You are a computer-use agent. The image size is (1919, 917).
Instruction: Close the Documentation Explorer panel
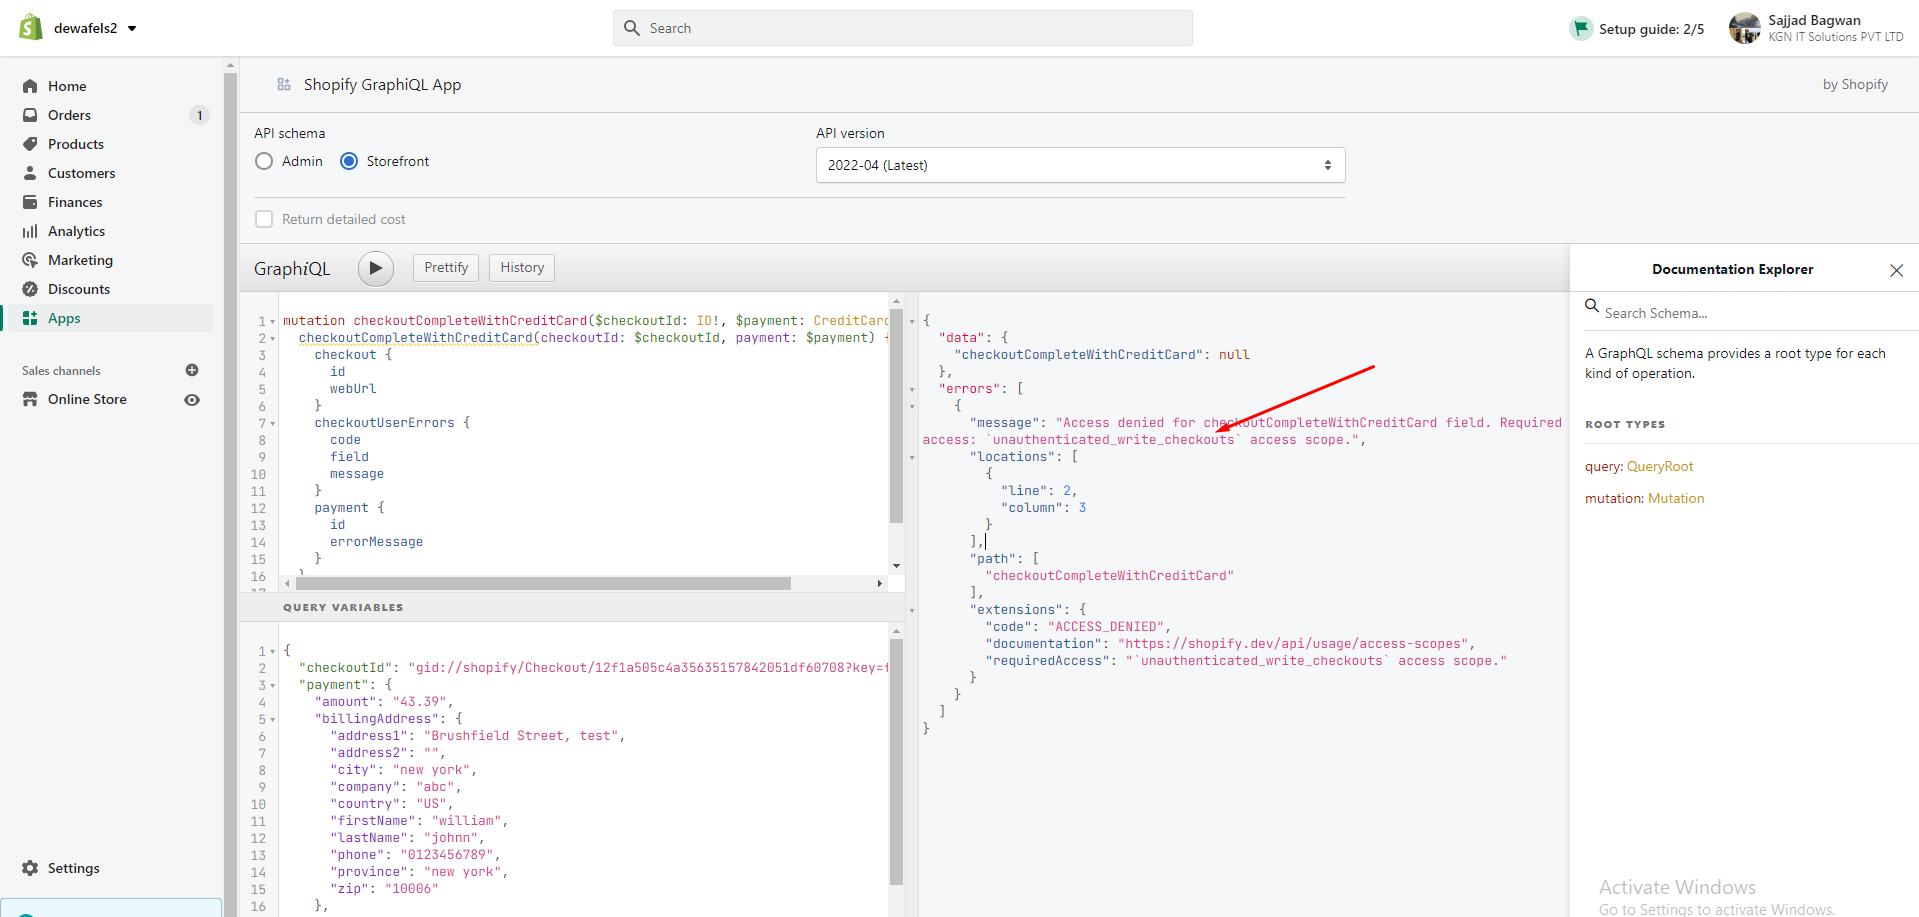tap(1896, 270)
